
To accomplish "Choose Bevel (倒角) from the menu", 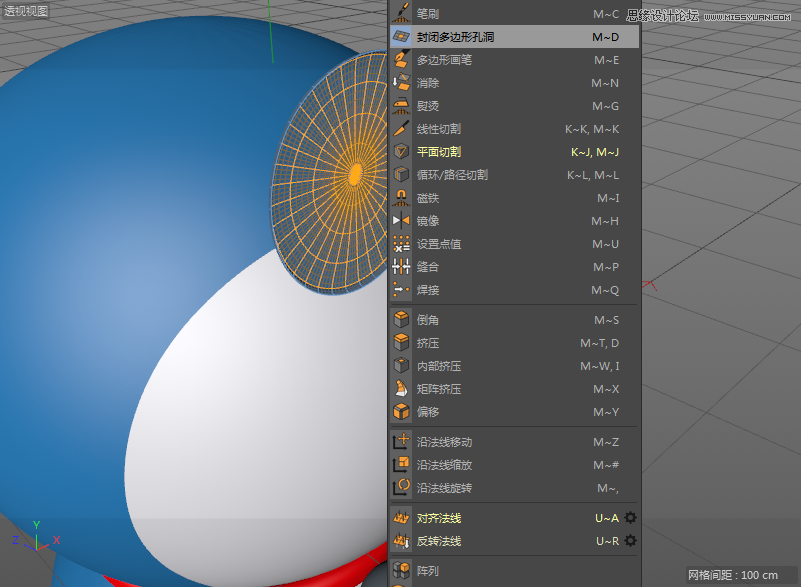I will [428, 320].
